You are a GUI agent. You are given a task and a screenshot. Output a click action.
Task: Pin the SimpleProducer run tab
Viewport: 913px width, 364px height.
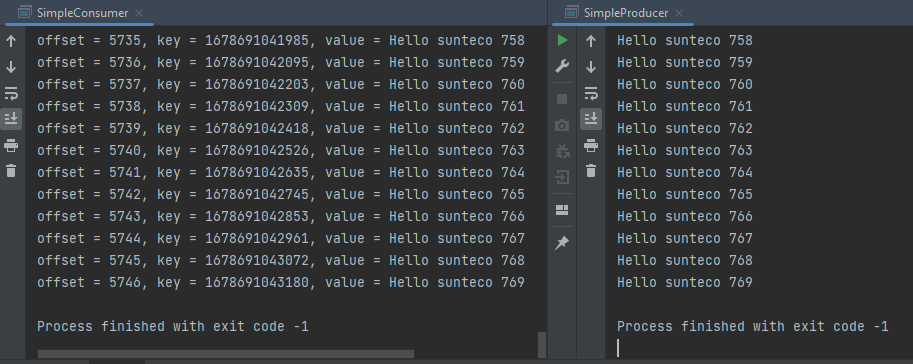[562, 243]
